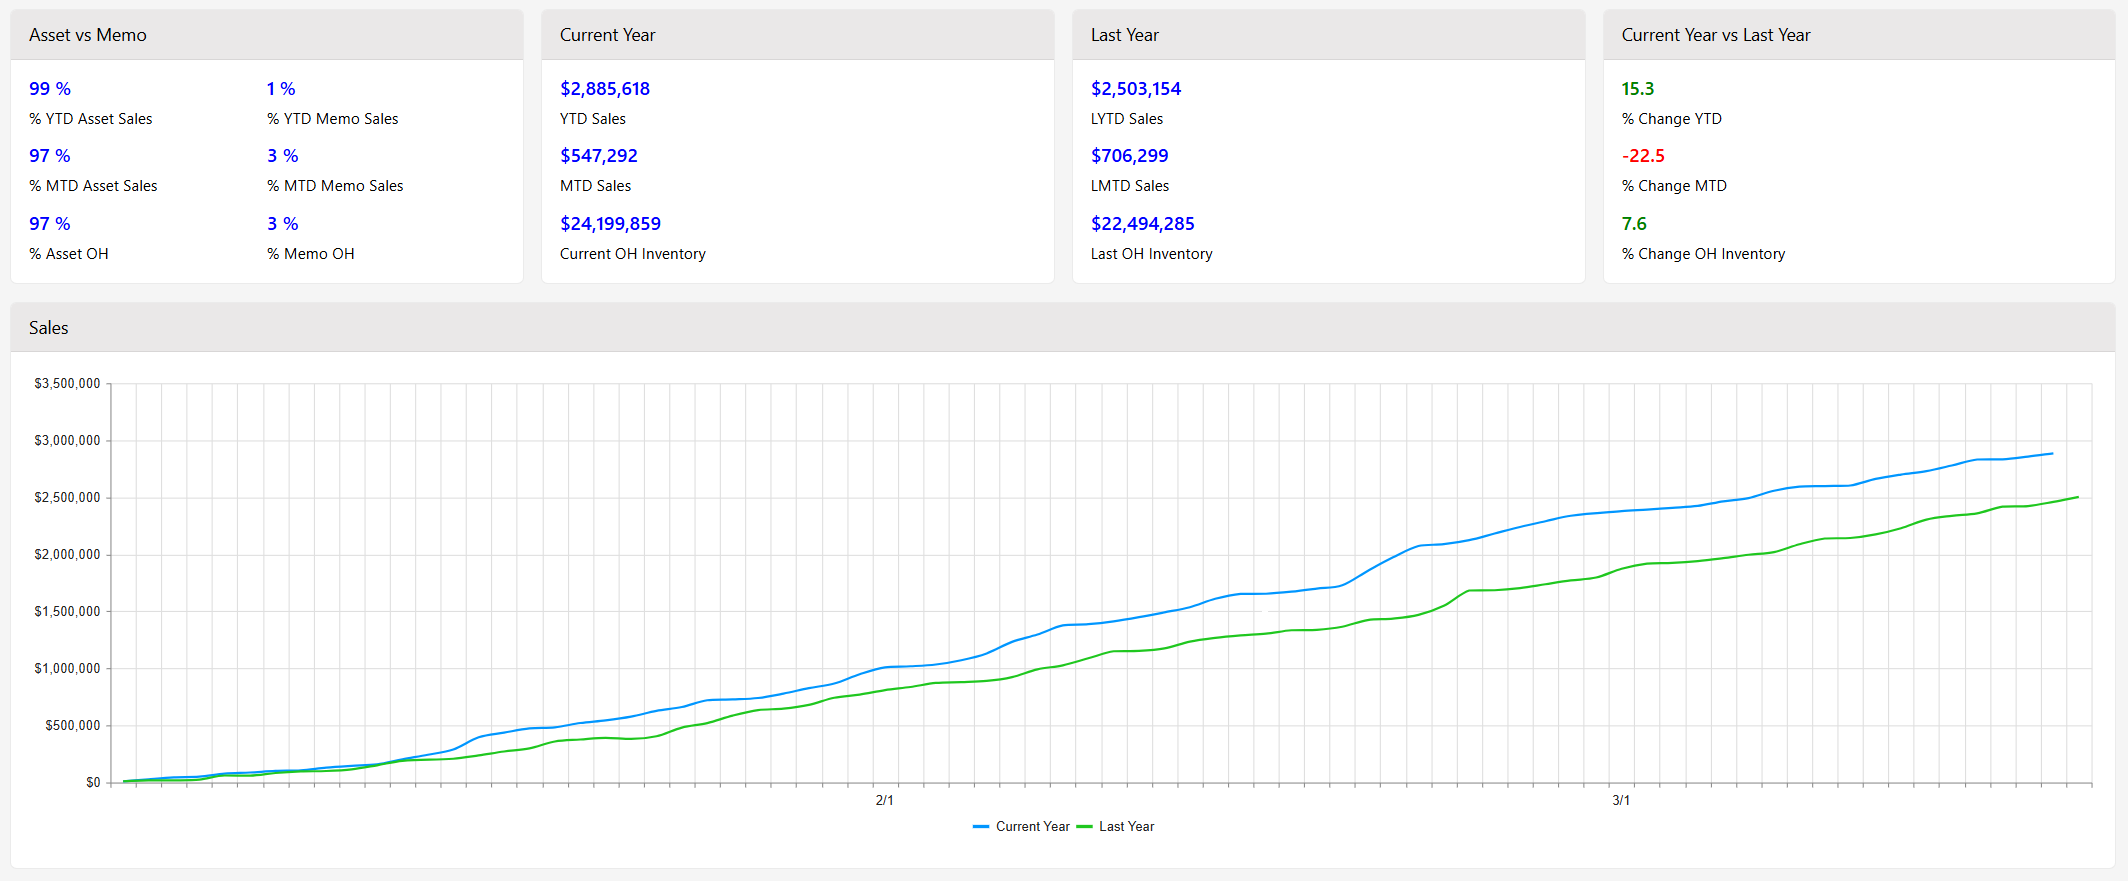Select the LMTD Sales value $706,299
This screenshot has height=881, width=2128.
pyautogui.click(x=1129, y=156)
